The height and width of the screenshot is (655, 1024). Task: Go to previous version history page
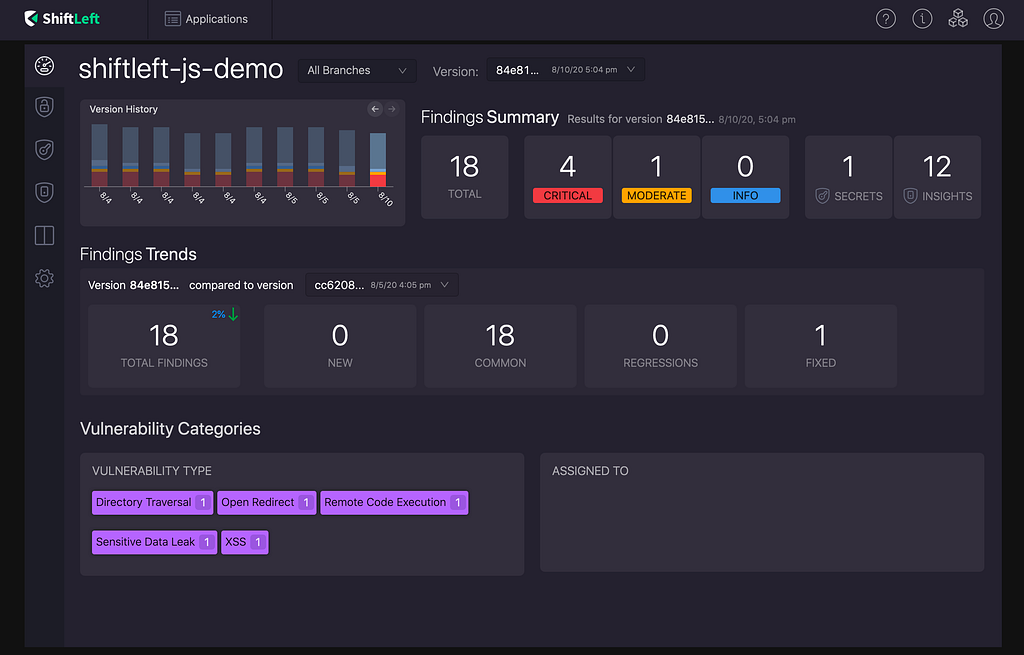tap(375, 109)
